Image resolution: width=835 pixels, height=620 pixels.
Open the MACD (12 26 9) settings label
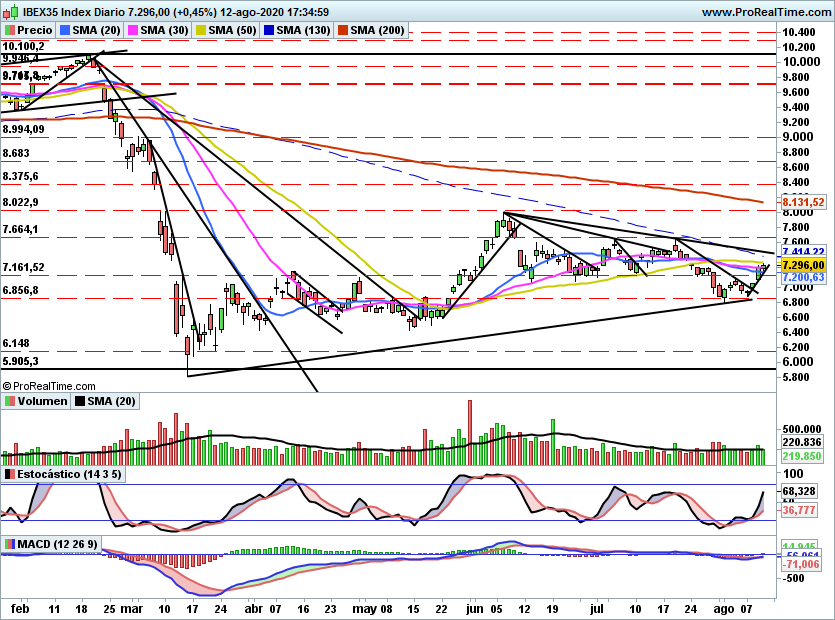click(60, 544)
